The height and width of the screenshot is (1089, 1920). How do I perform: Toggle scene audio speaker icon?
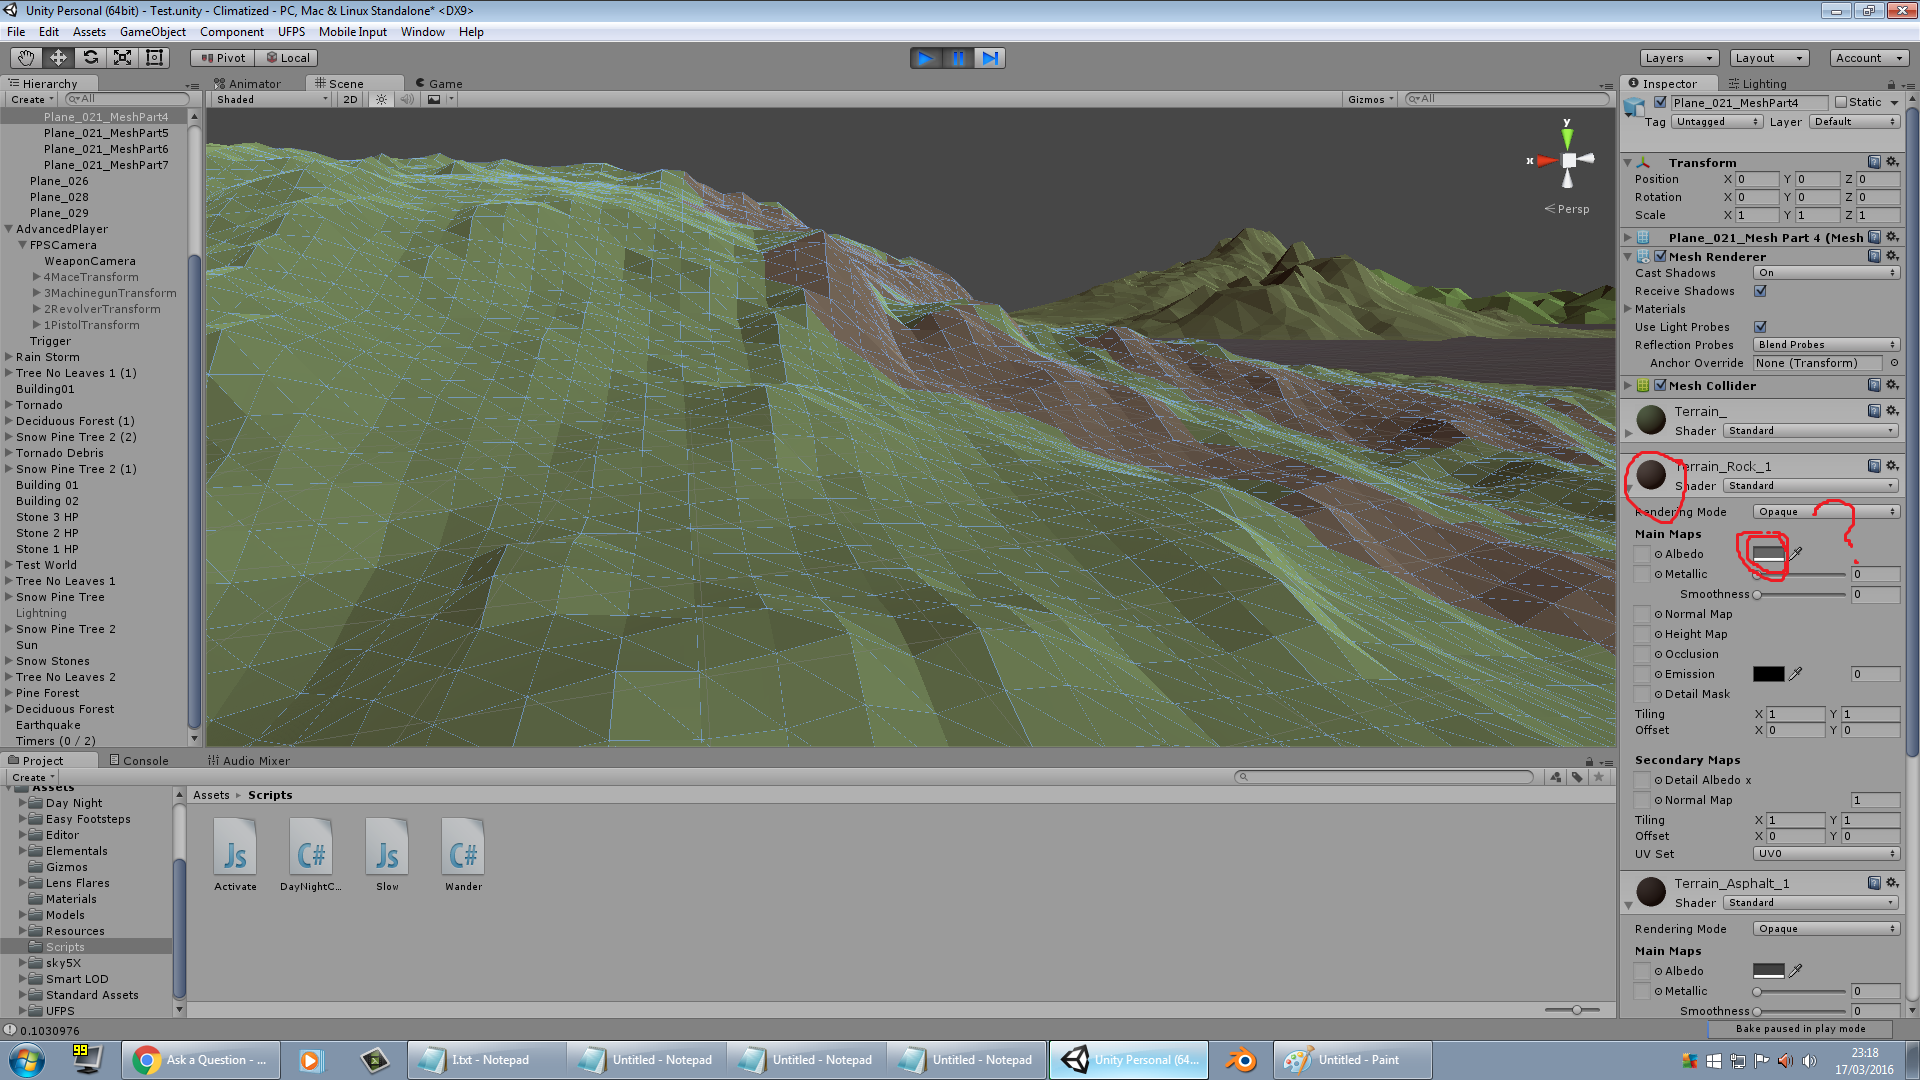pyautogui.click(x=407, y=100)
